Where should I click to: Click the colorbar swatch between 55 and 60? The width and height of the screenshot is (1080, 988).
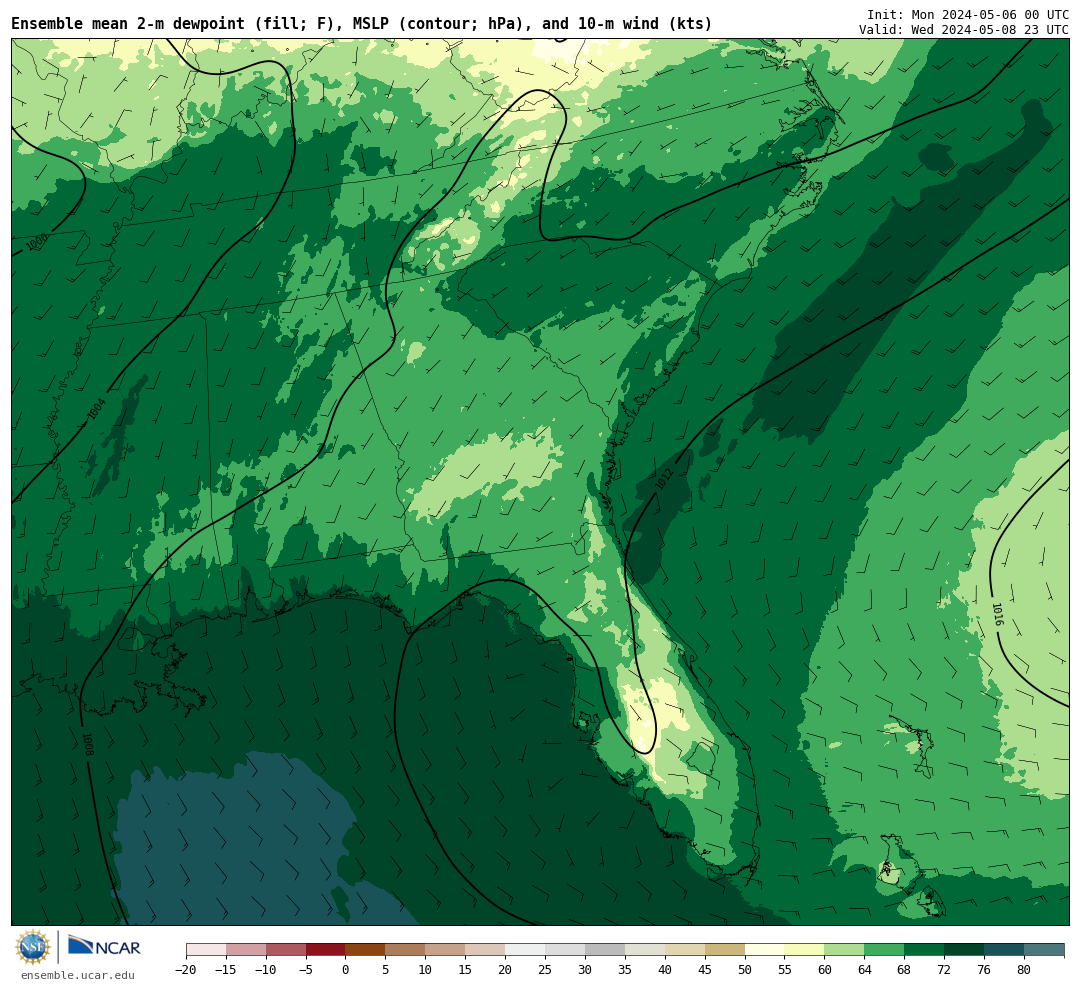point(804,949)
